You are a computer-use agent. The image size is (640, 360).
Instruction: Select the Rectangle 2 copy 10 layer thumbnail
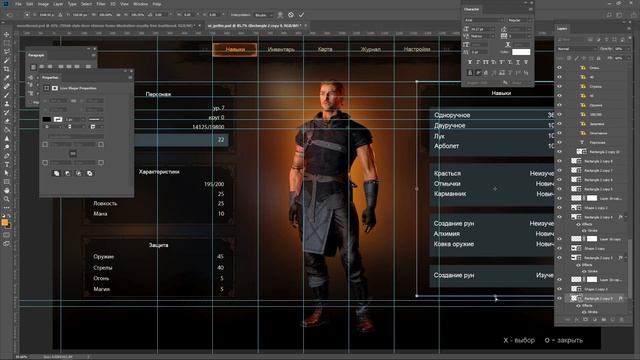(x=581, y=151)
